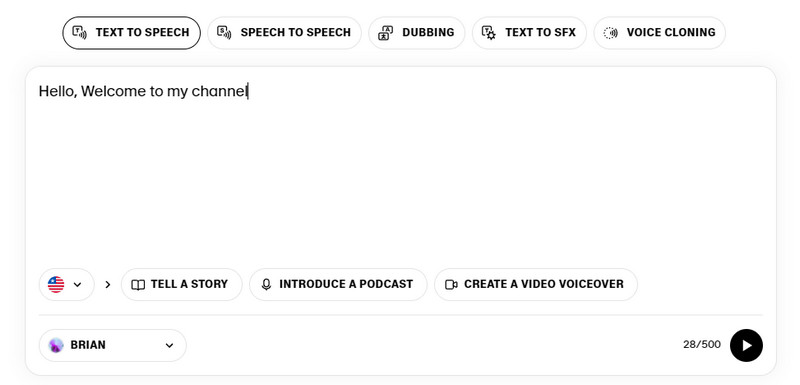Image resolution: width=800 pixels, height=385 pixels.
Task: Choose the Tell a Story preset
Action: tap(182, 285)
